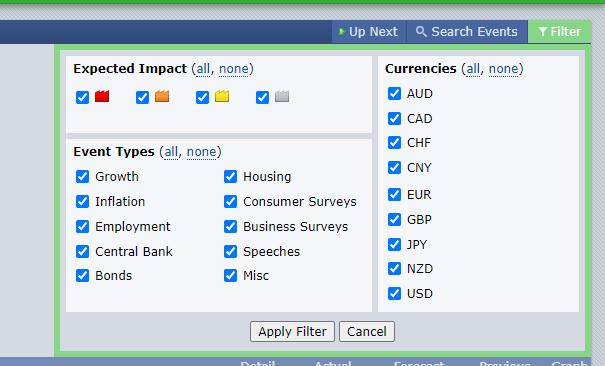Uncheck the gray impact checkbox

262,97
